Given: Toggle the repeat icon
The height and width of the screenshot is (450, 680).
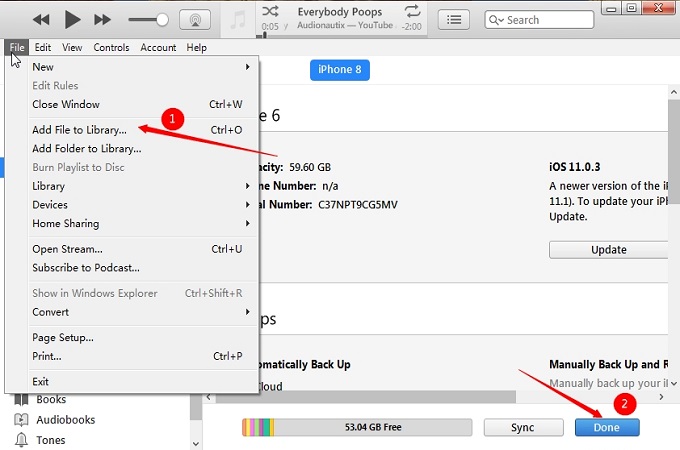Looking at the screenshot, I should point(412,11).
